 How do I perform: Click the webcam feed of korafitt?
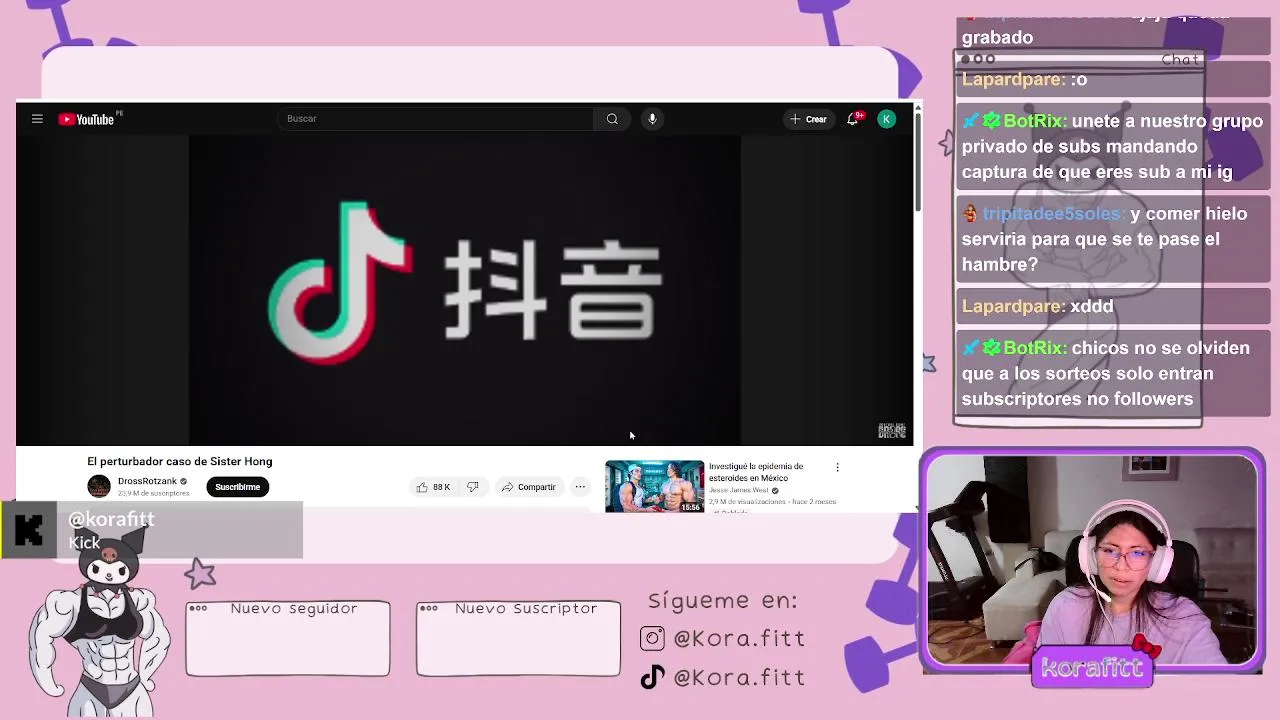[1092, 560]
